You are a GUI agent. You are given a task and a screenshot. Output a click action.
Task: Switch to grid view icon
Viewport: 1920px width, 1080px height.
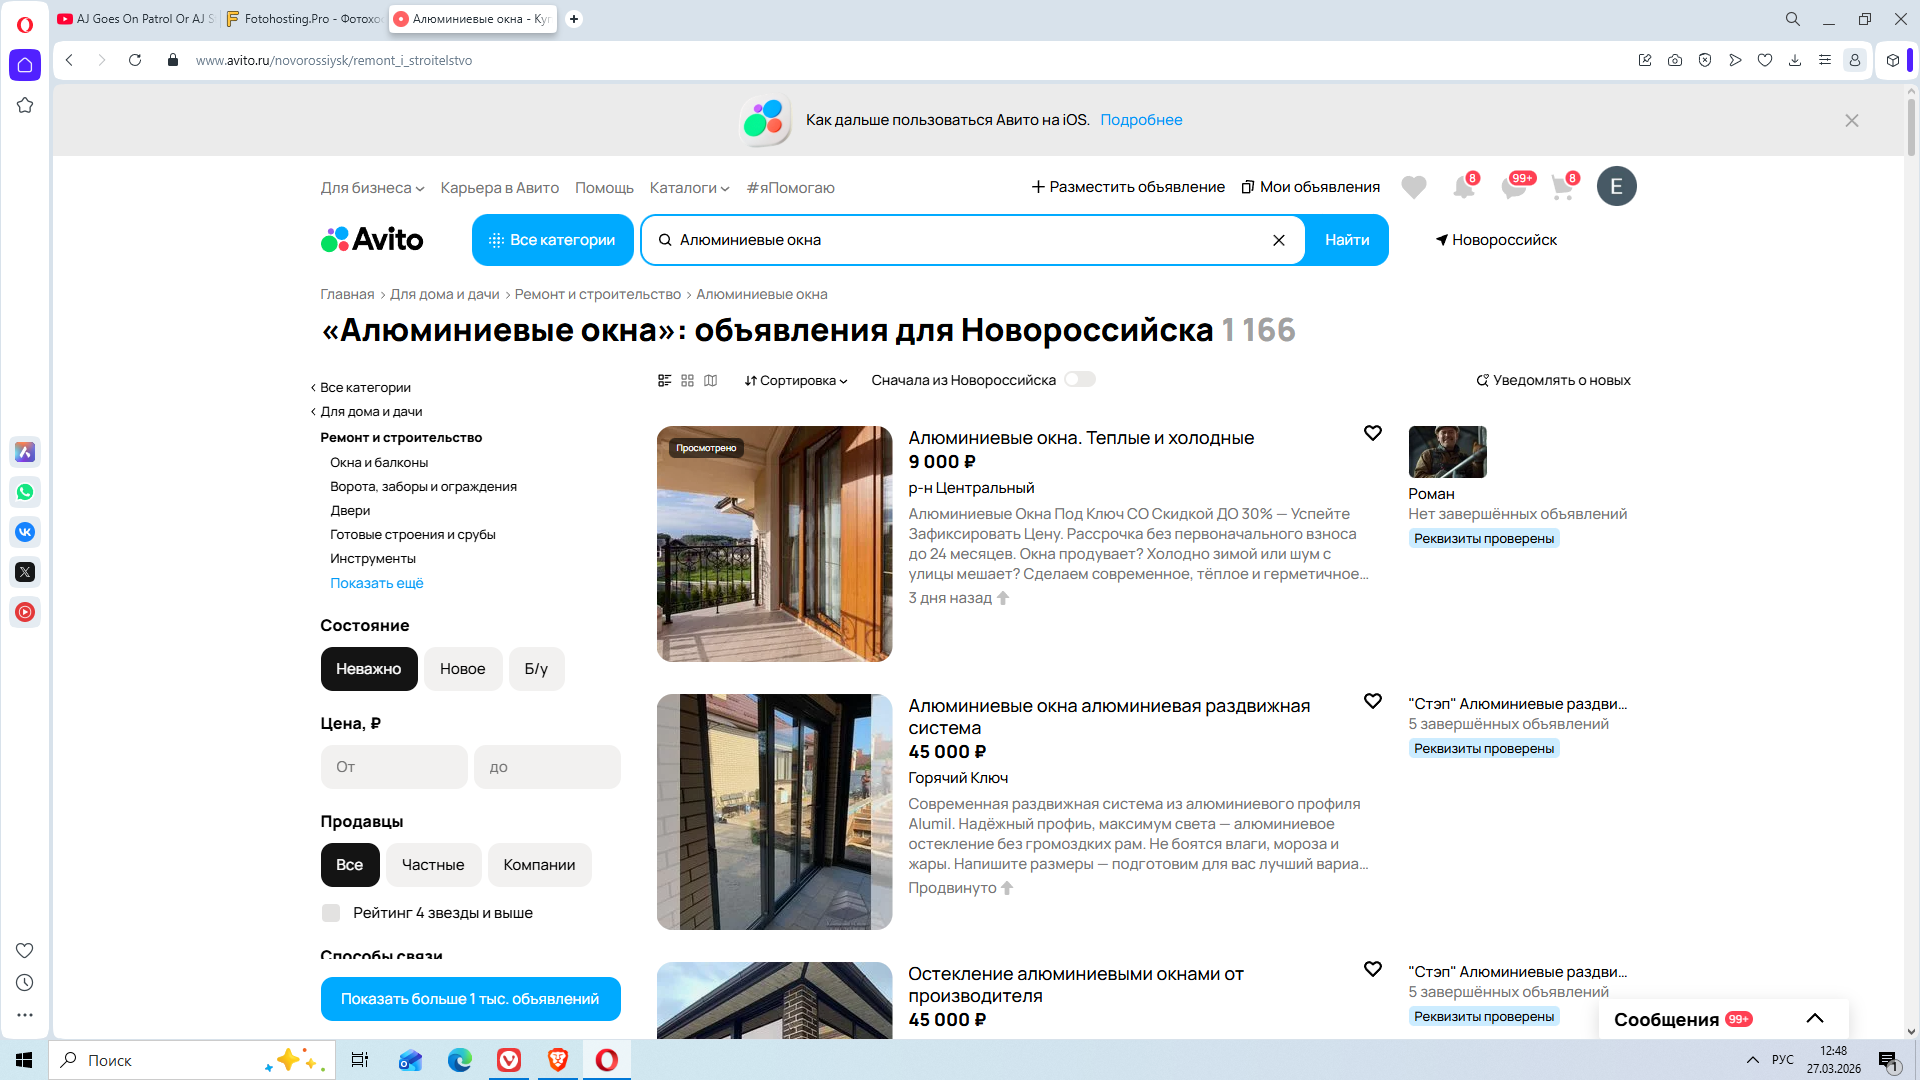(687, 380)
